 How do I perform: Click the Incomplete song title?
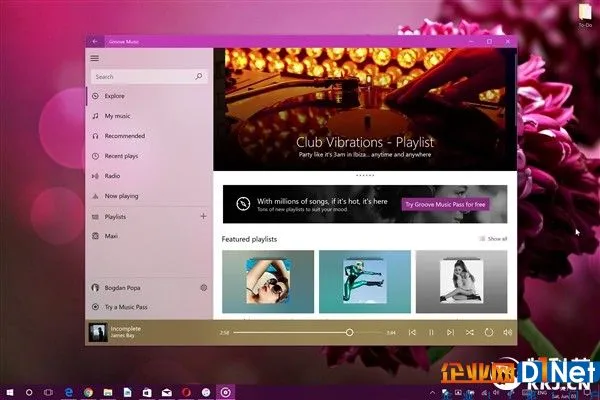[x=126, y=328]
